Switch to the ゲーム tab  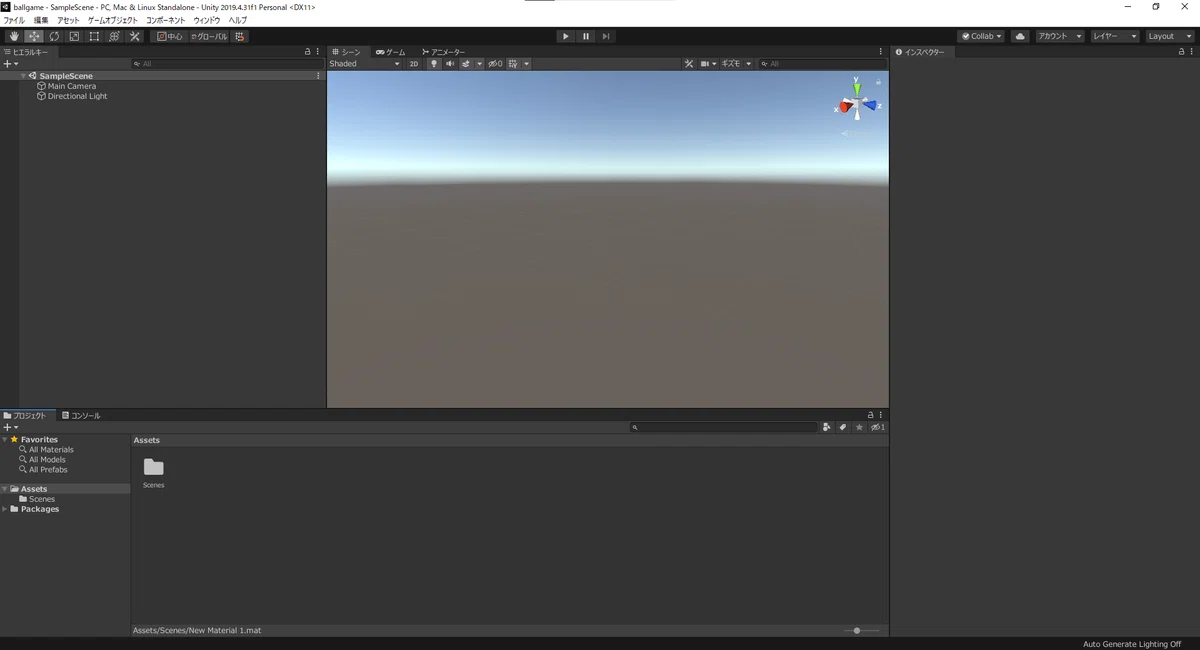pos(391,52)
